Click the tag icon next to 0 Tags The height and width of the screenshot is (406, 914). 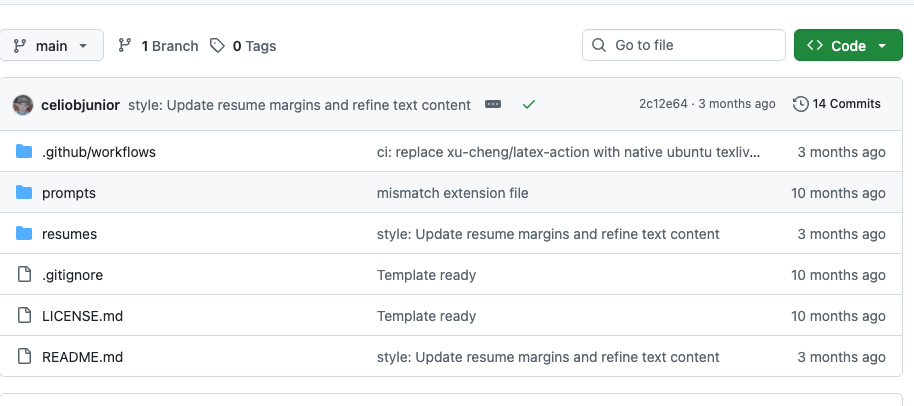pos(217,45)
